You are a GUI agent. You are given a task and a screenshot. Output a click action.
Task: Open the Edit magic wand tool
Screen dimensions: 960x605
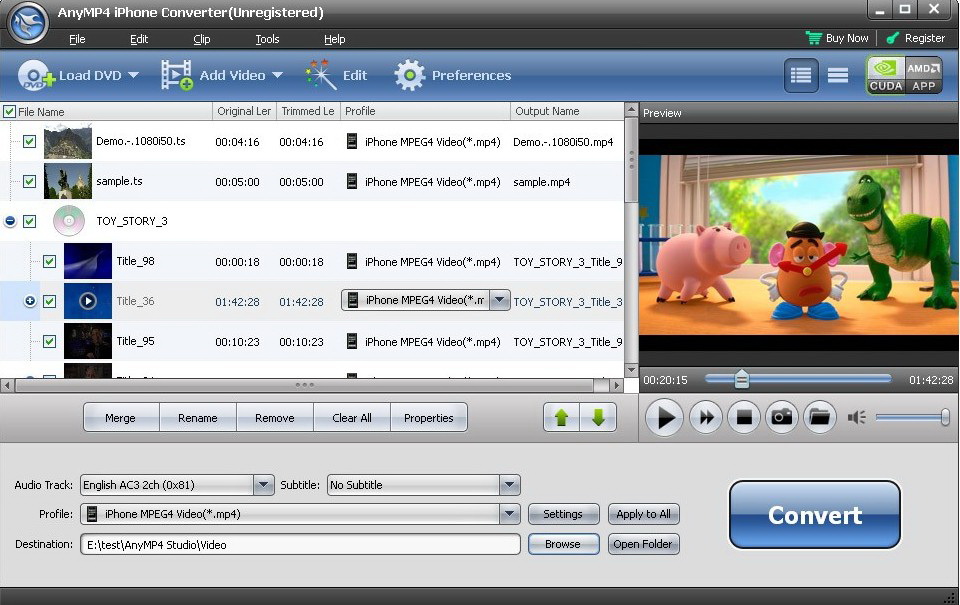point(320,75)
